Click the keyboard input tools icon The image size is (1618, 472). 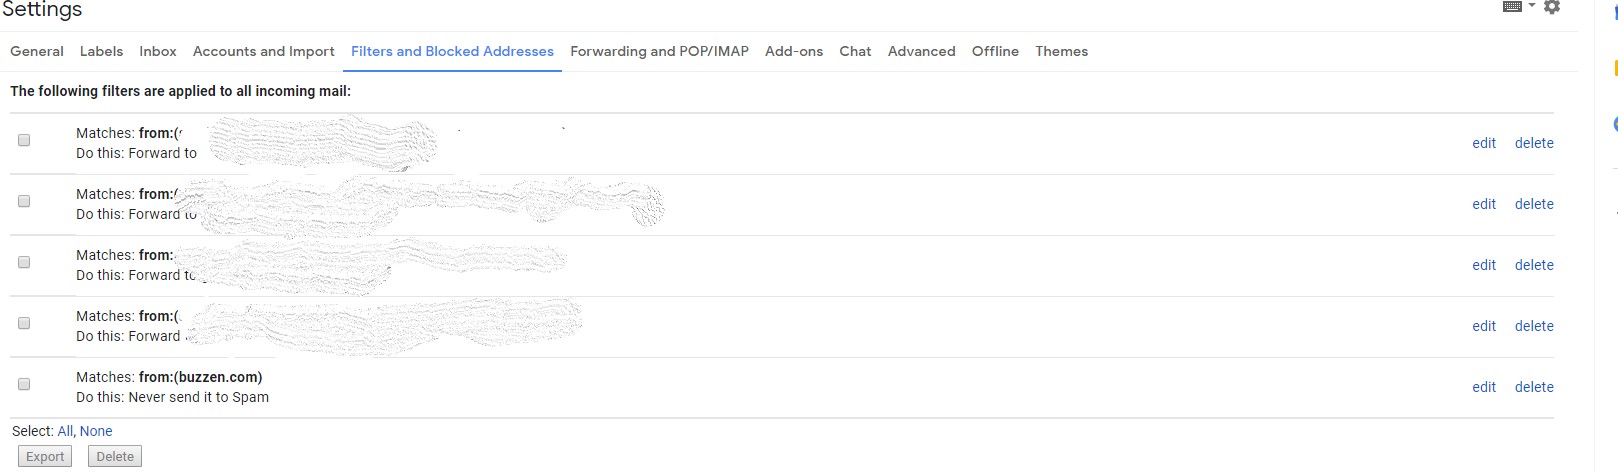[1512, 7]
